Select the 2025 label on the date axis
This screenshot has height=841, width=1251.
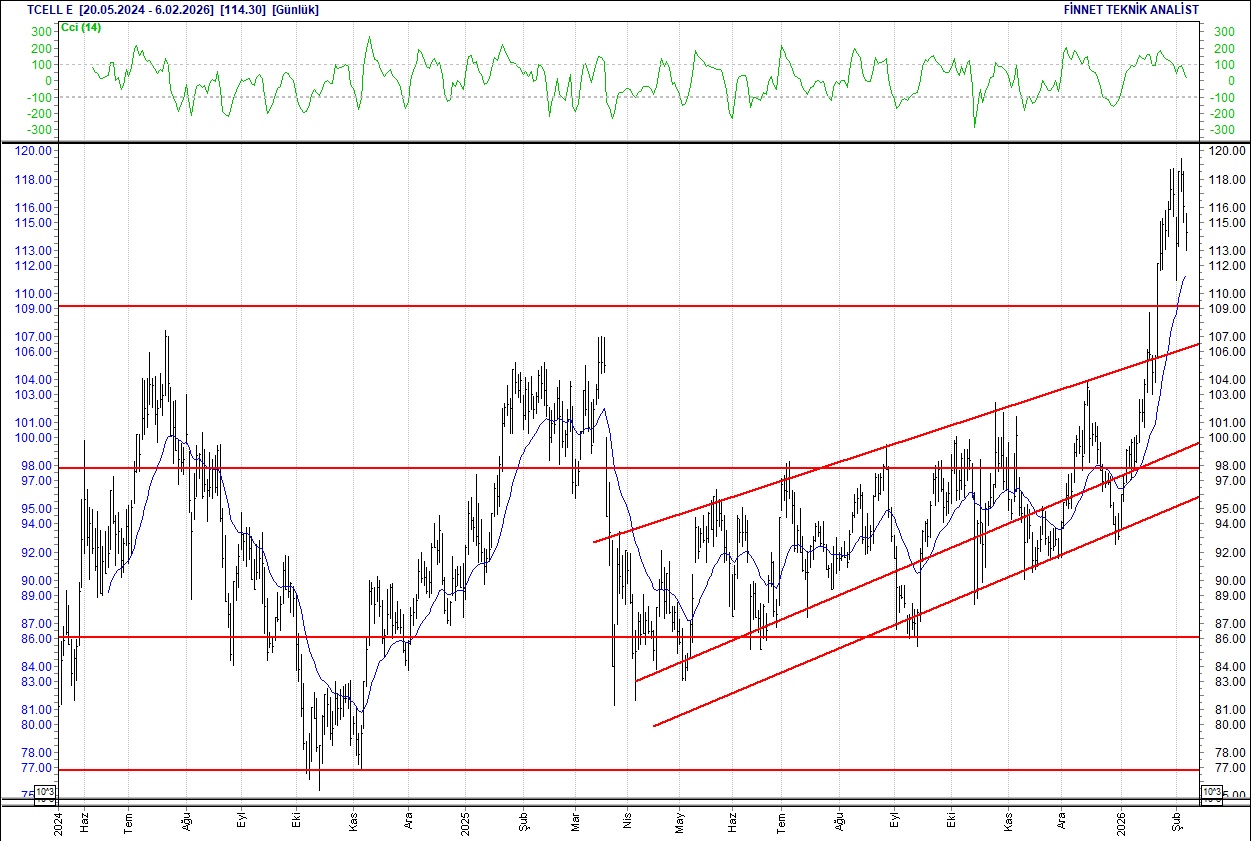(466, 823)
